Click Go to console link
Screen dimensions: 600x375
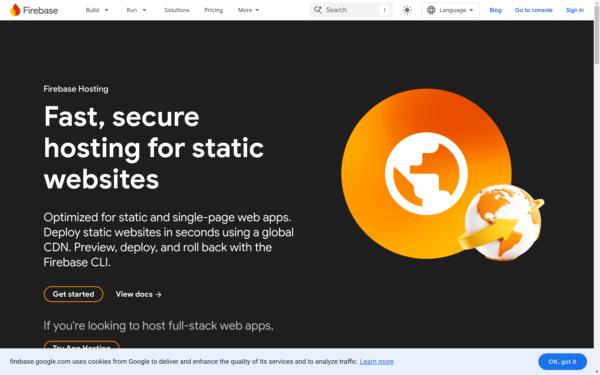click(x=533, y=10)
